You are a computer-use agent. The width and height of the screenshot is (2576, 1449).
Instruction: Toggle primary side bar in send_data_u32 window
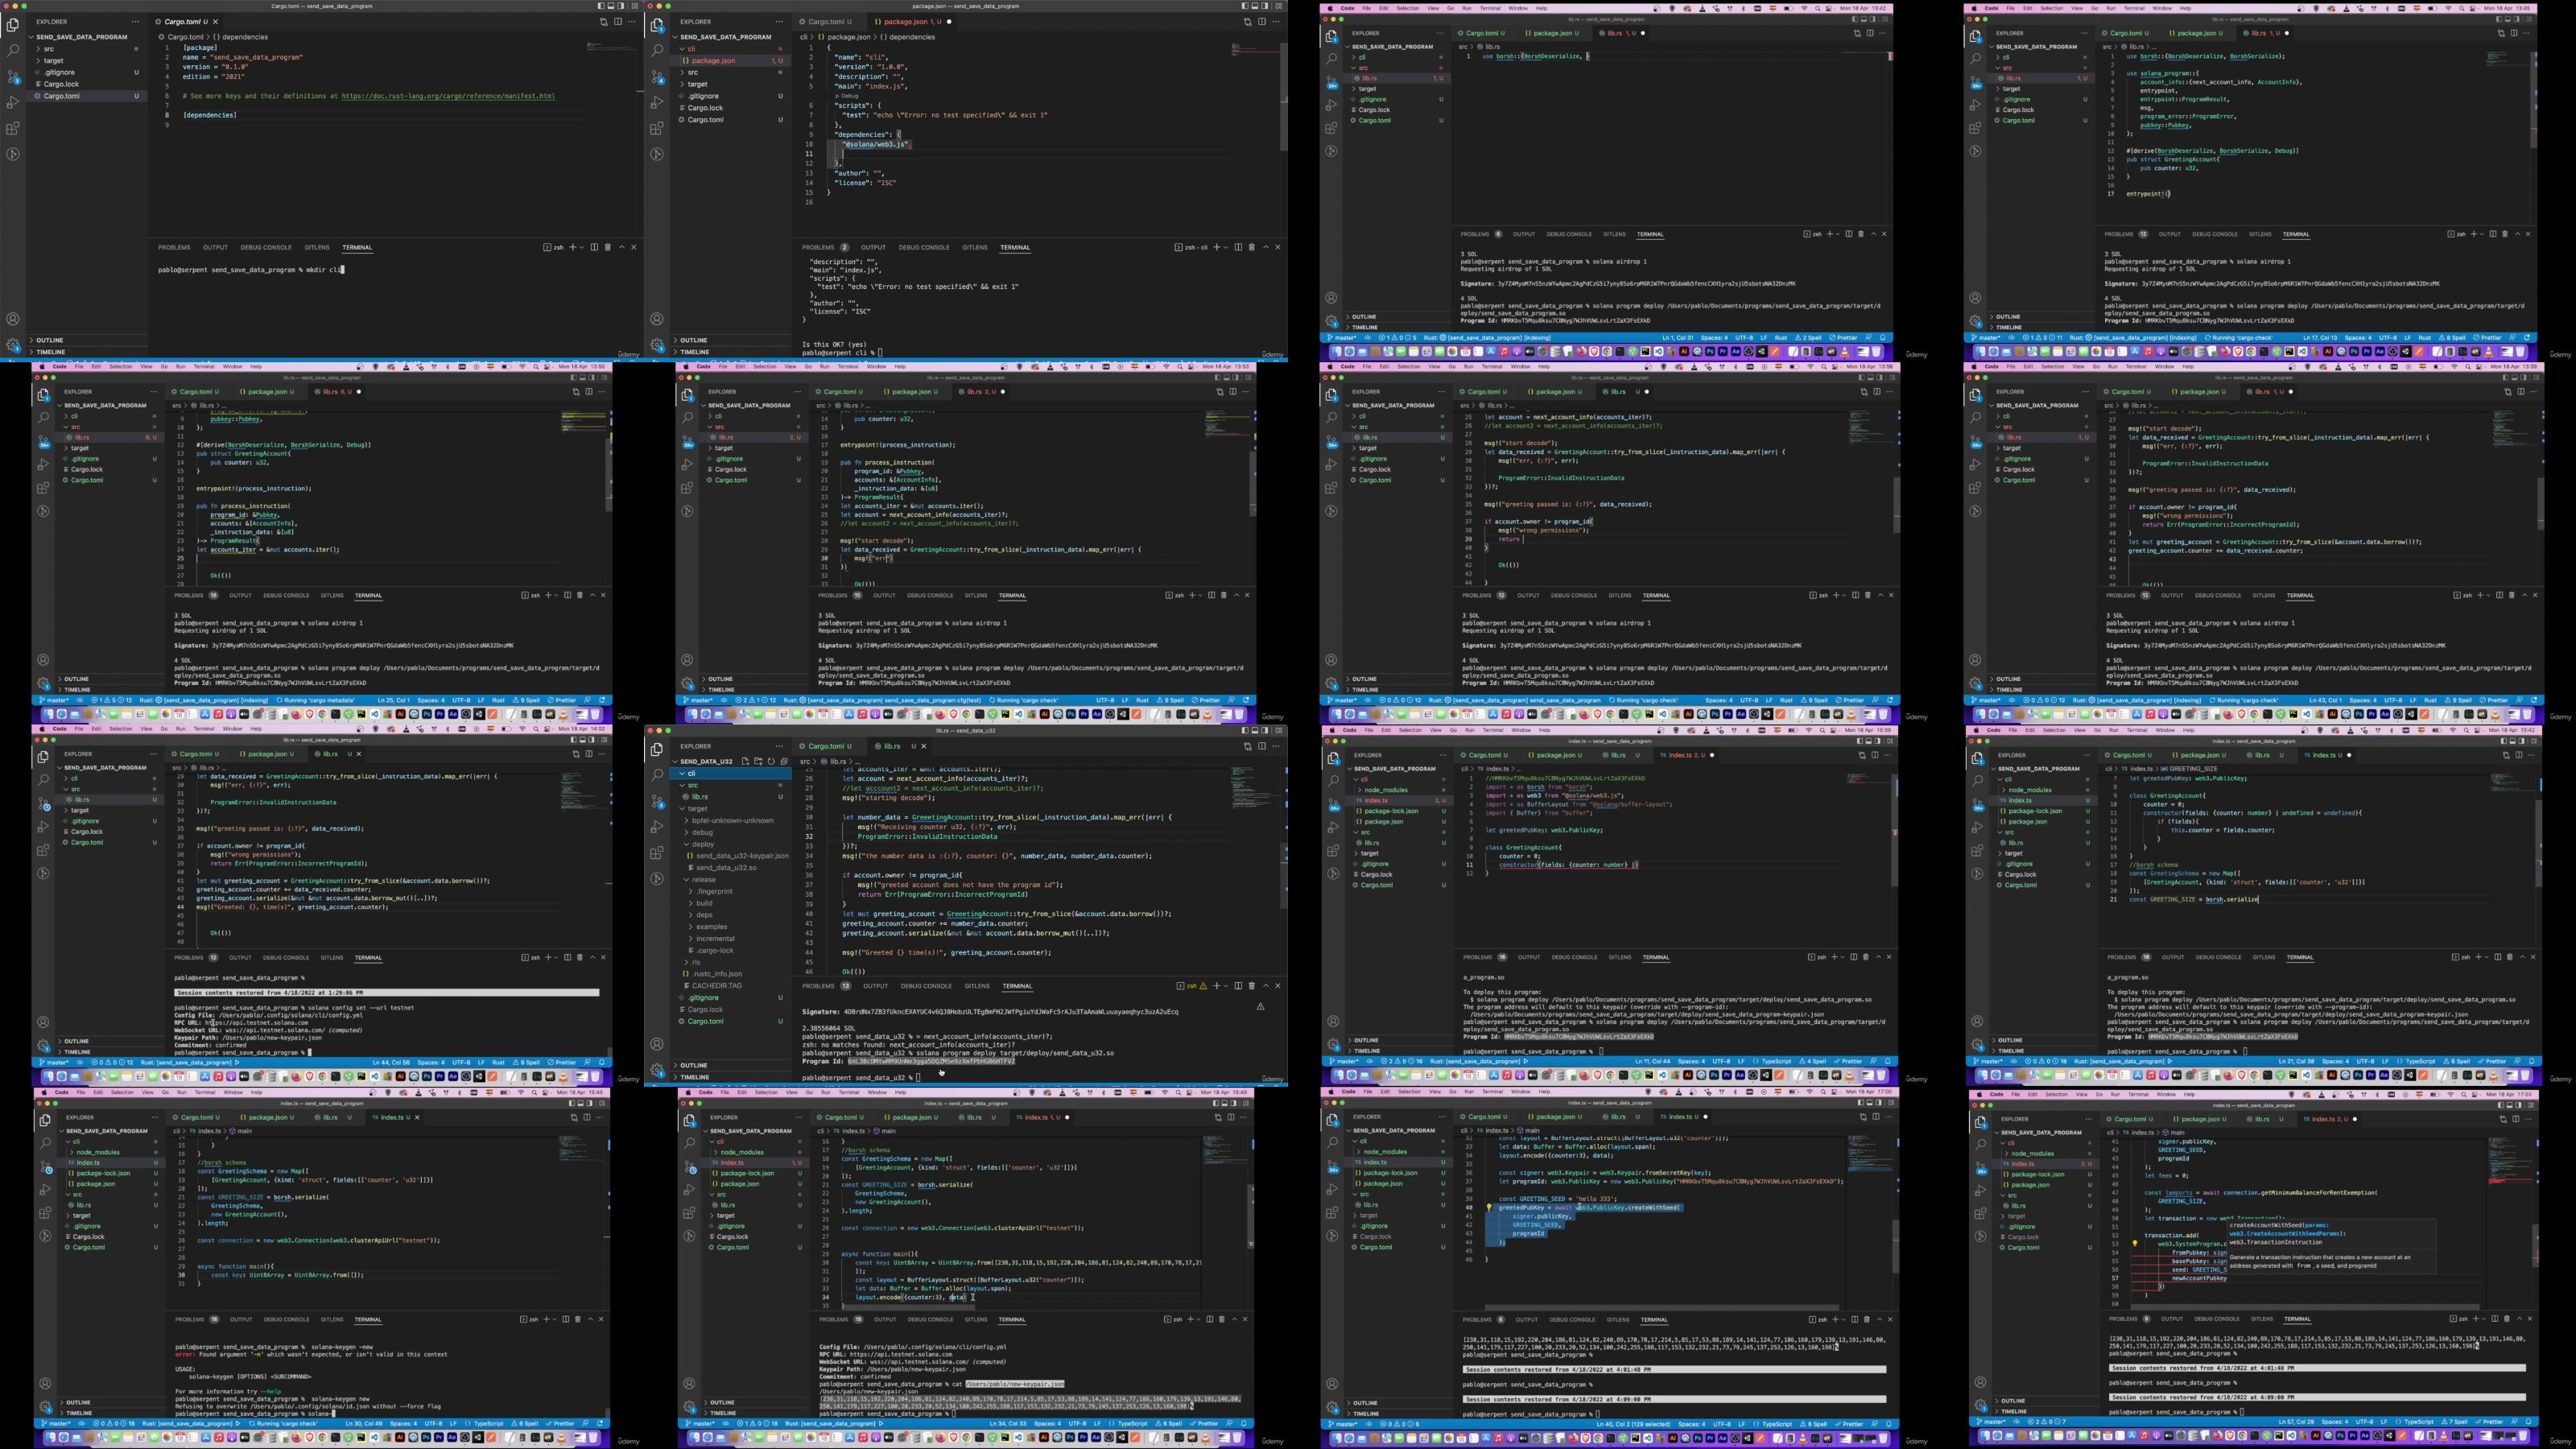(1245, 731)
